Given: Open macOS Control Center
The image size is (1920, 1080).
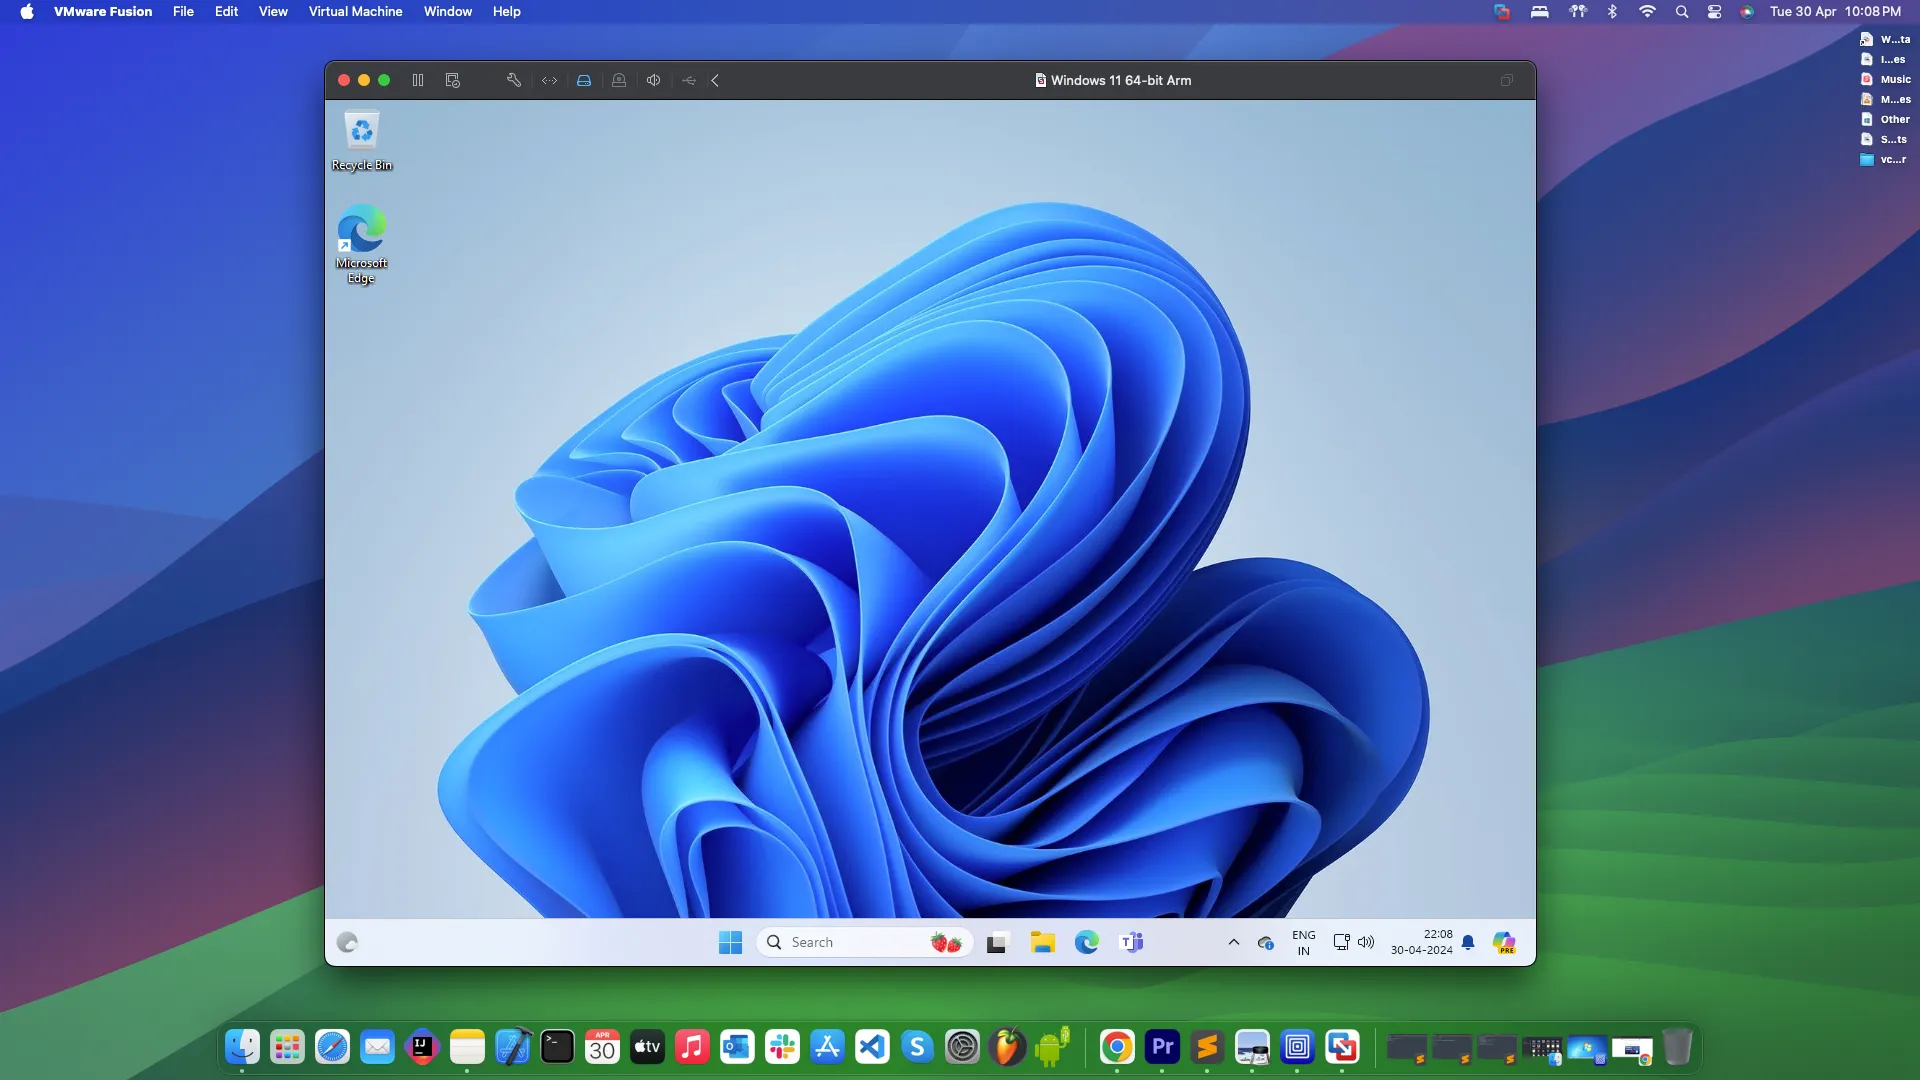Looking at the screenshot, I should pos(1715,12).
